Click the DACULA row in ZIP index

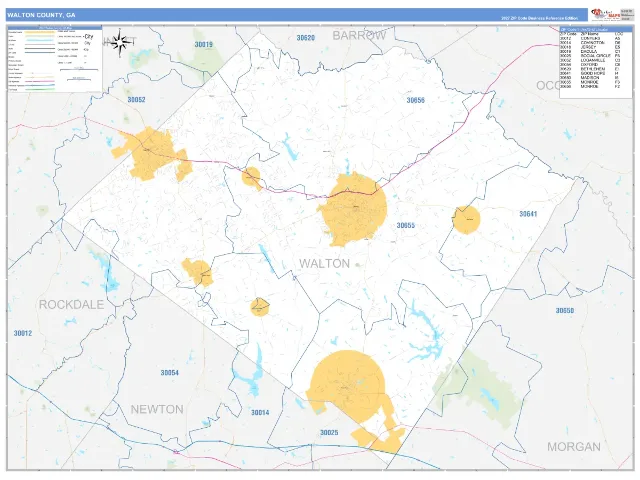pos(590,51)
